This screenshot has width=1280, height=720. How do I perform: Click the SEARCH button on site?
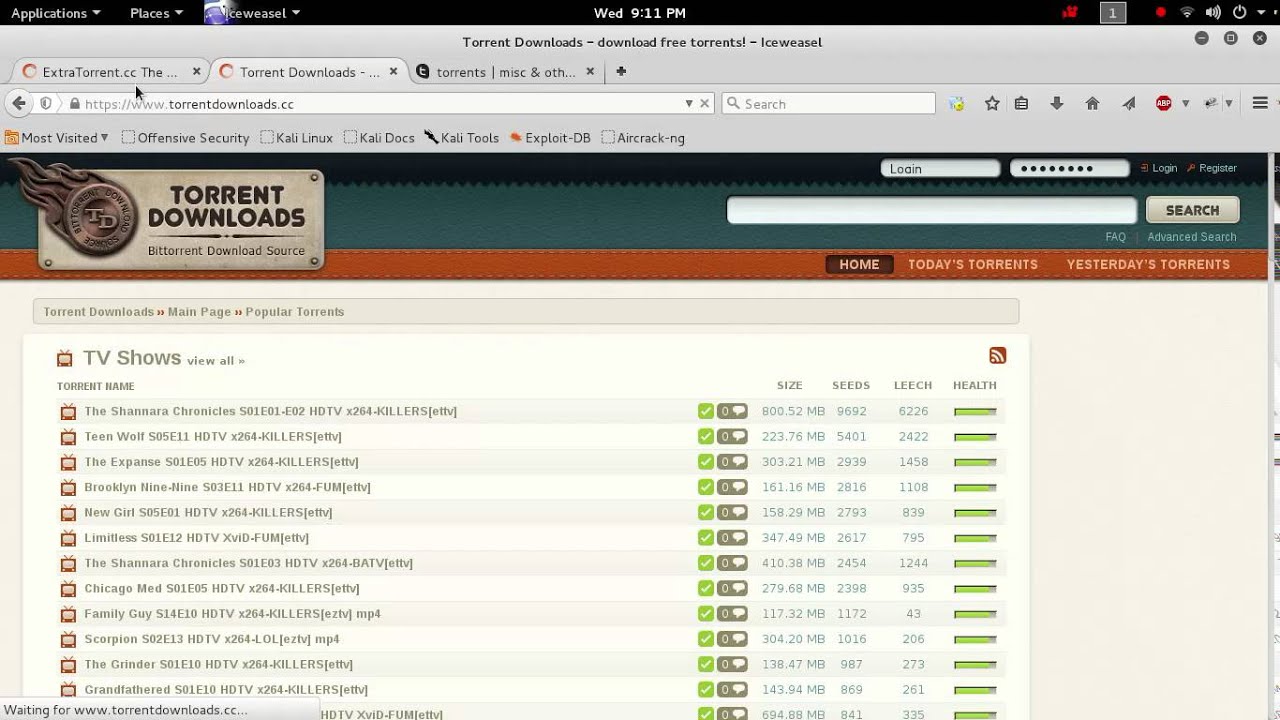click(x=1192, y=210)
